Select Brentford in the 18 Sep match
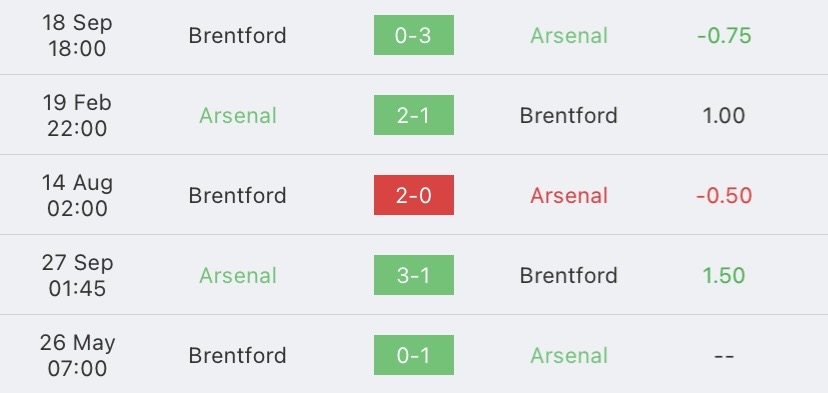 pyautogui.click(x=238, y=35)
